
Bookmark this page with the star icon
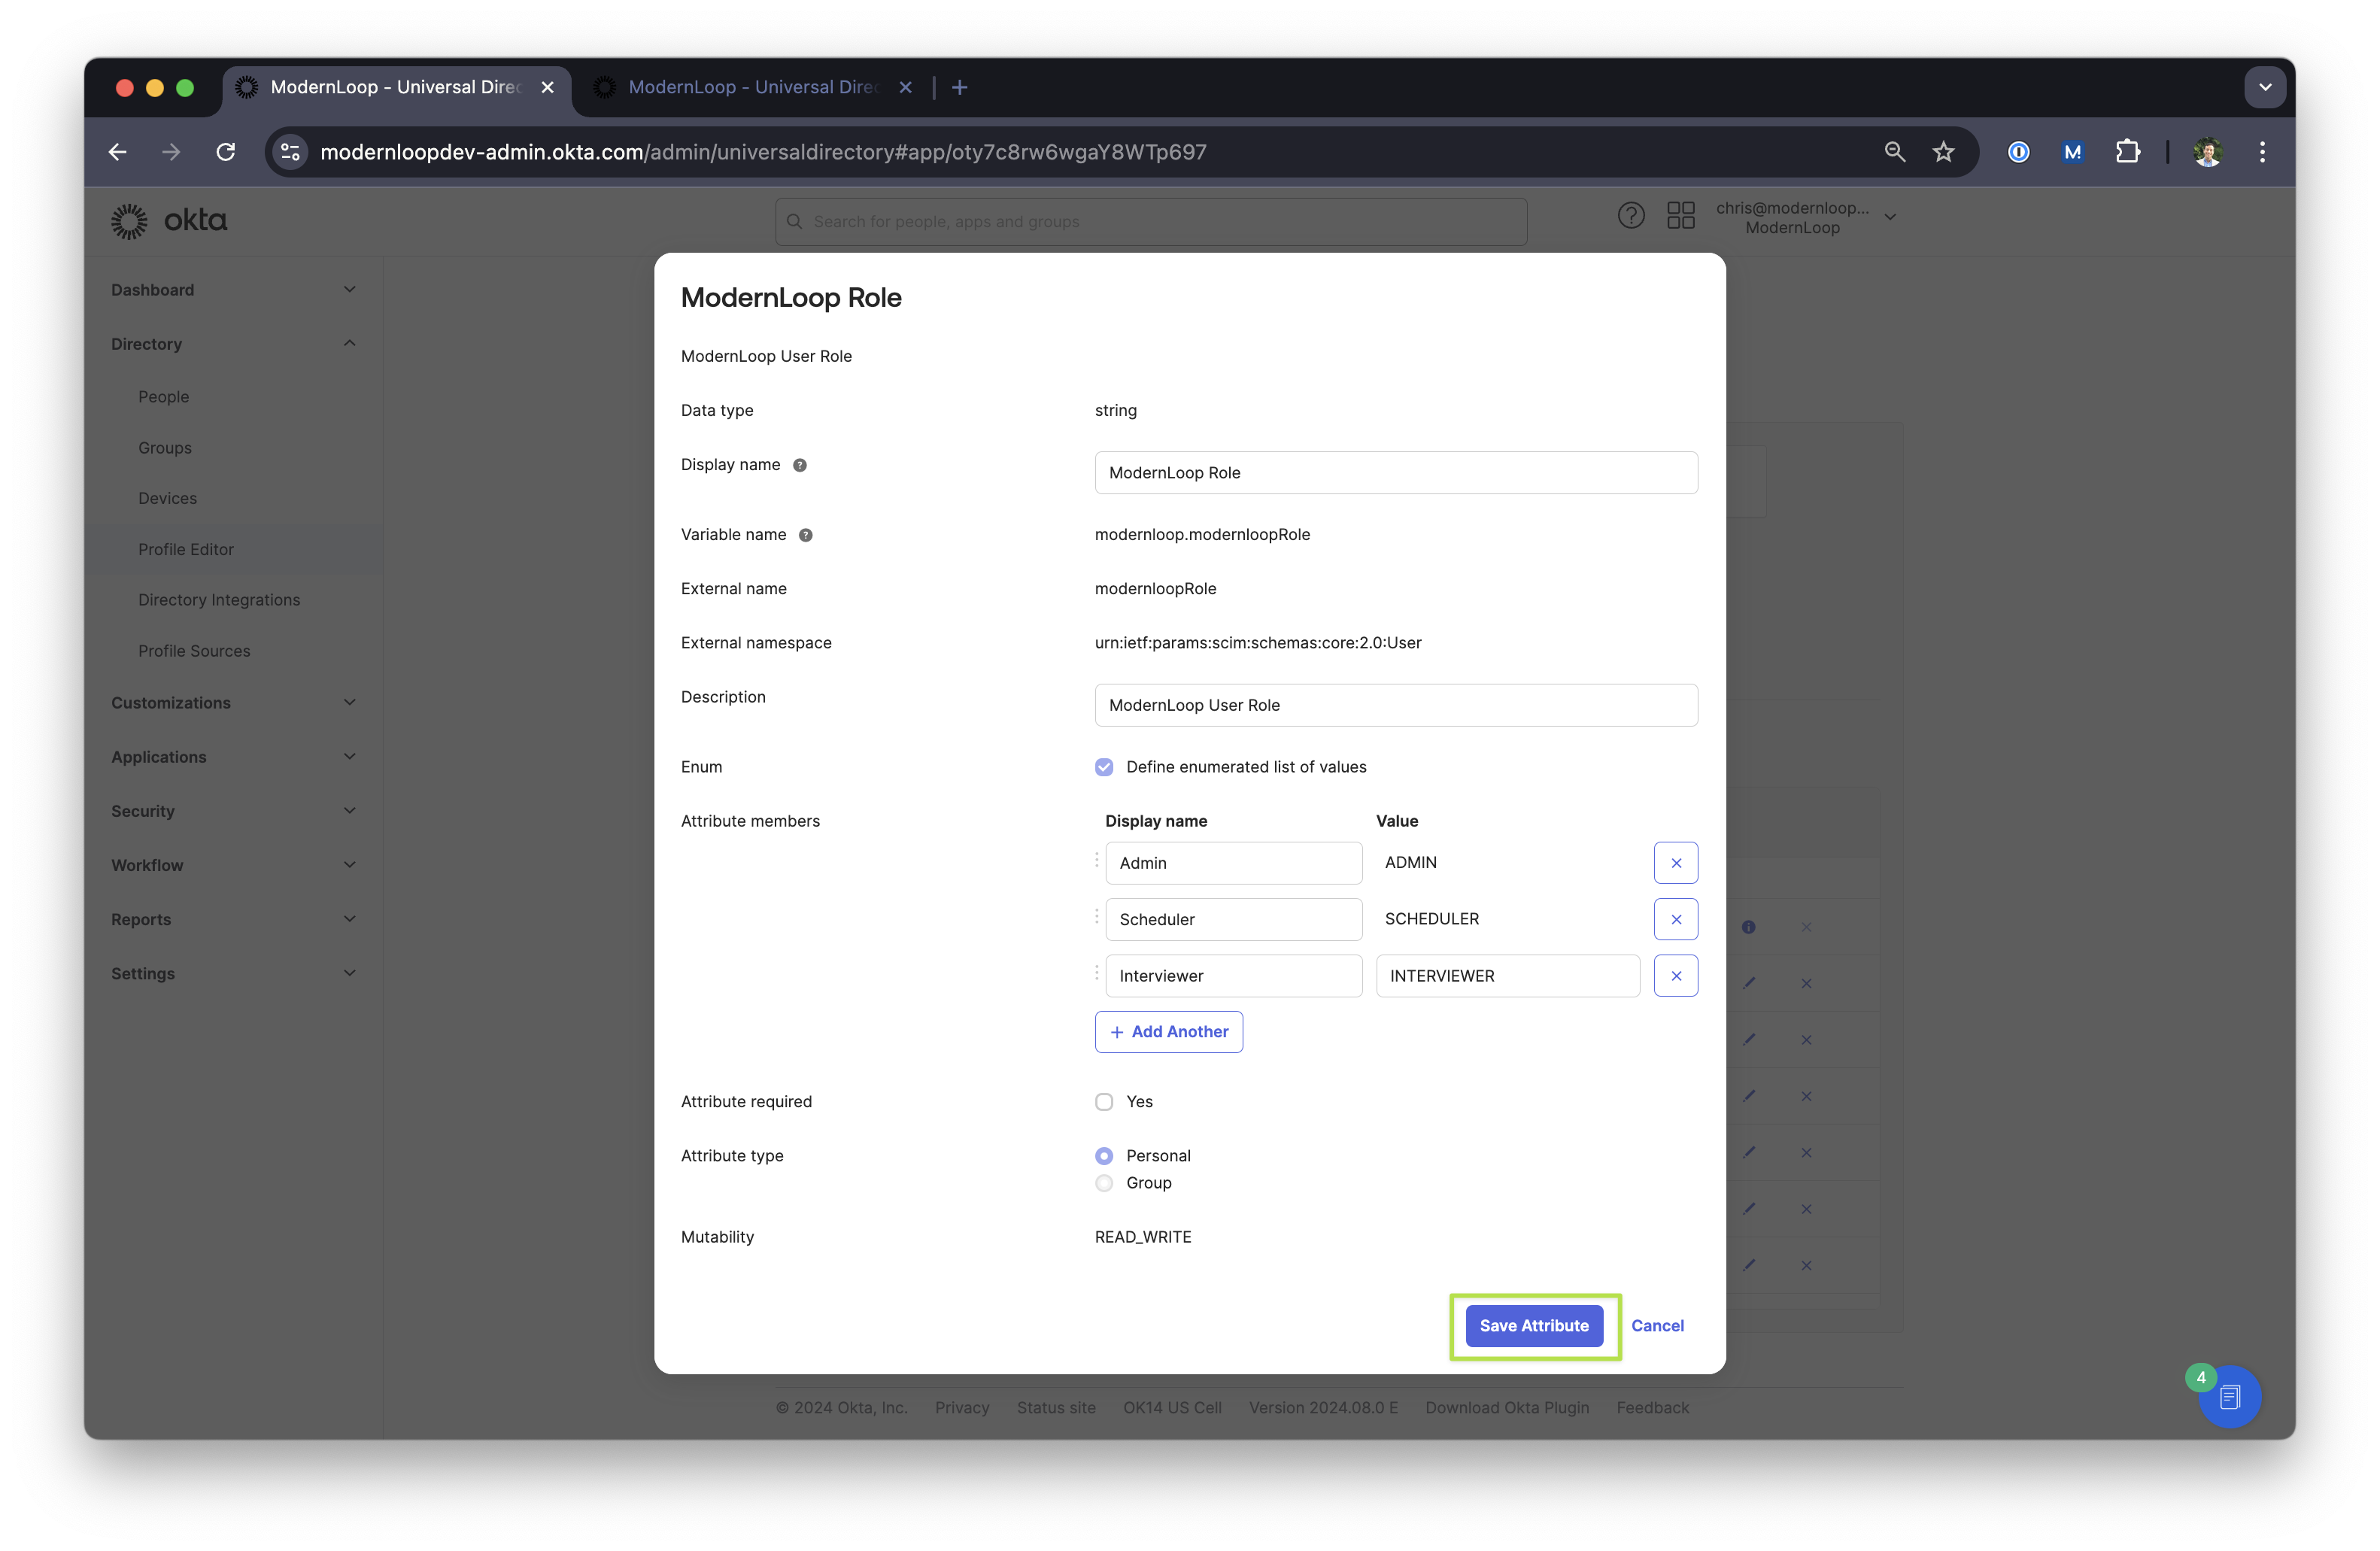pos(1943,152)
